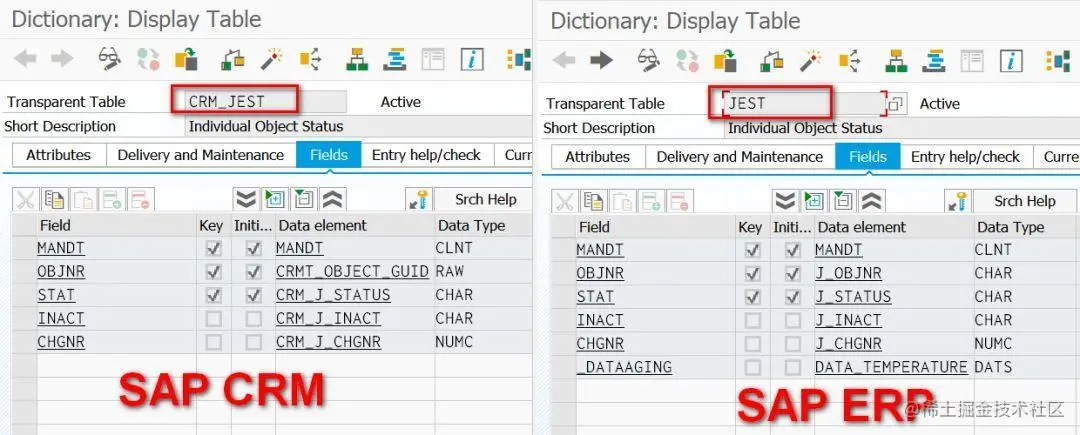Click Display/Change glasses icon in left CRM_JEST window
Viewport: 1080px width, 435px height.
tap(110, 59)
